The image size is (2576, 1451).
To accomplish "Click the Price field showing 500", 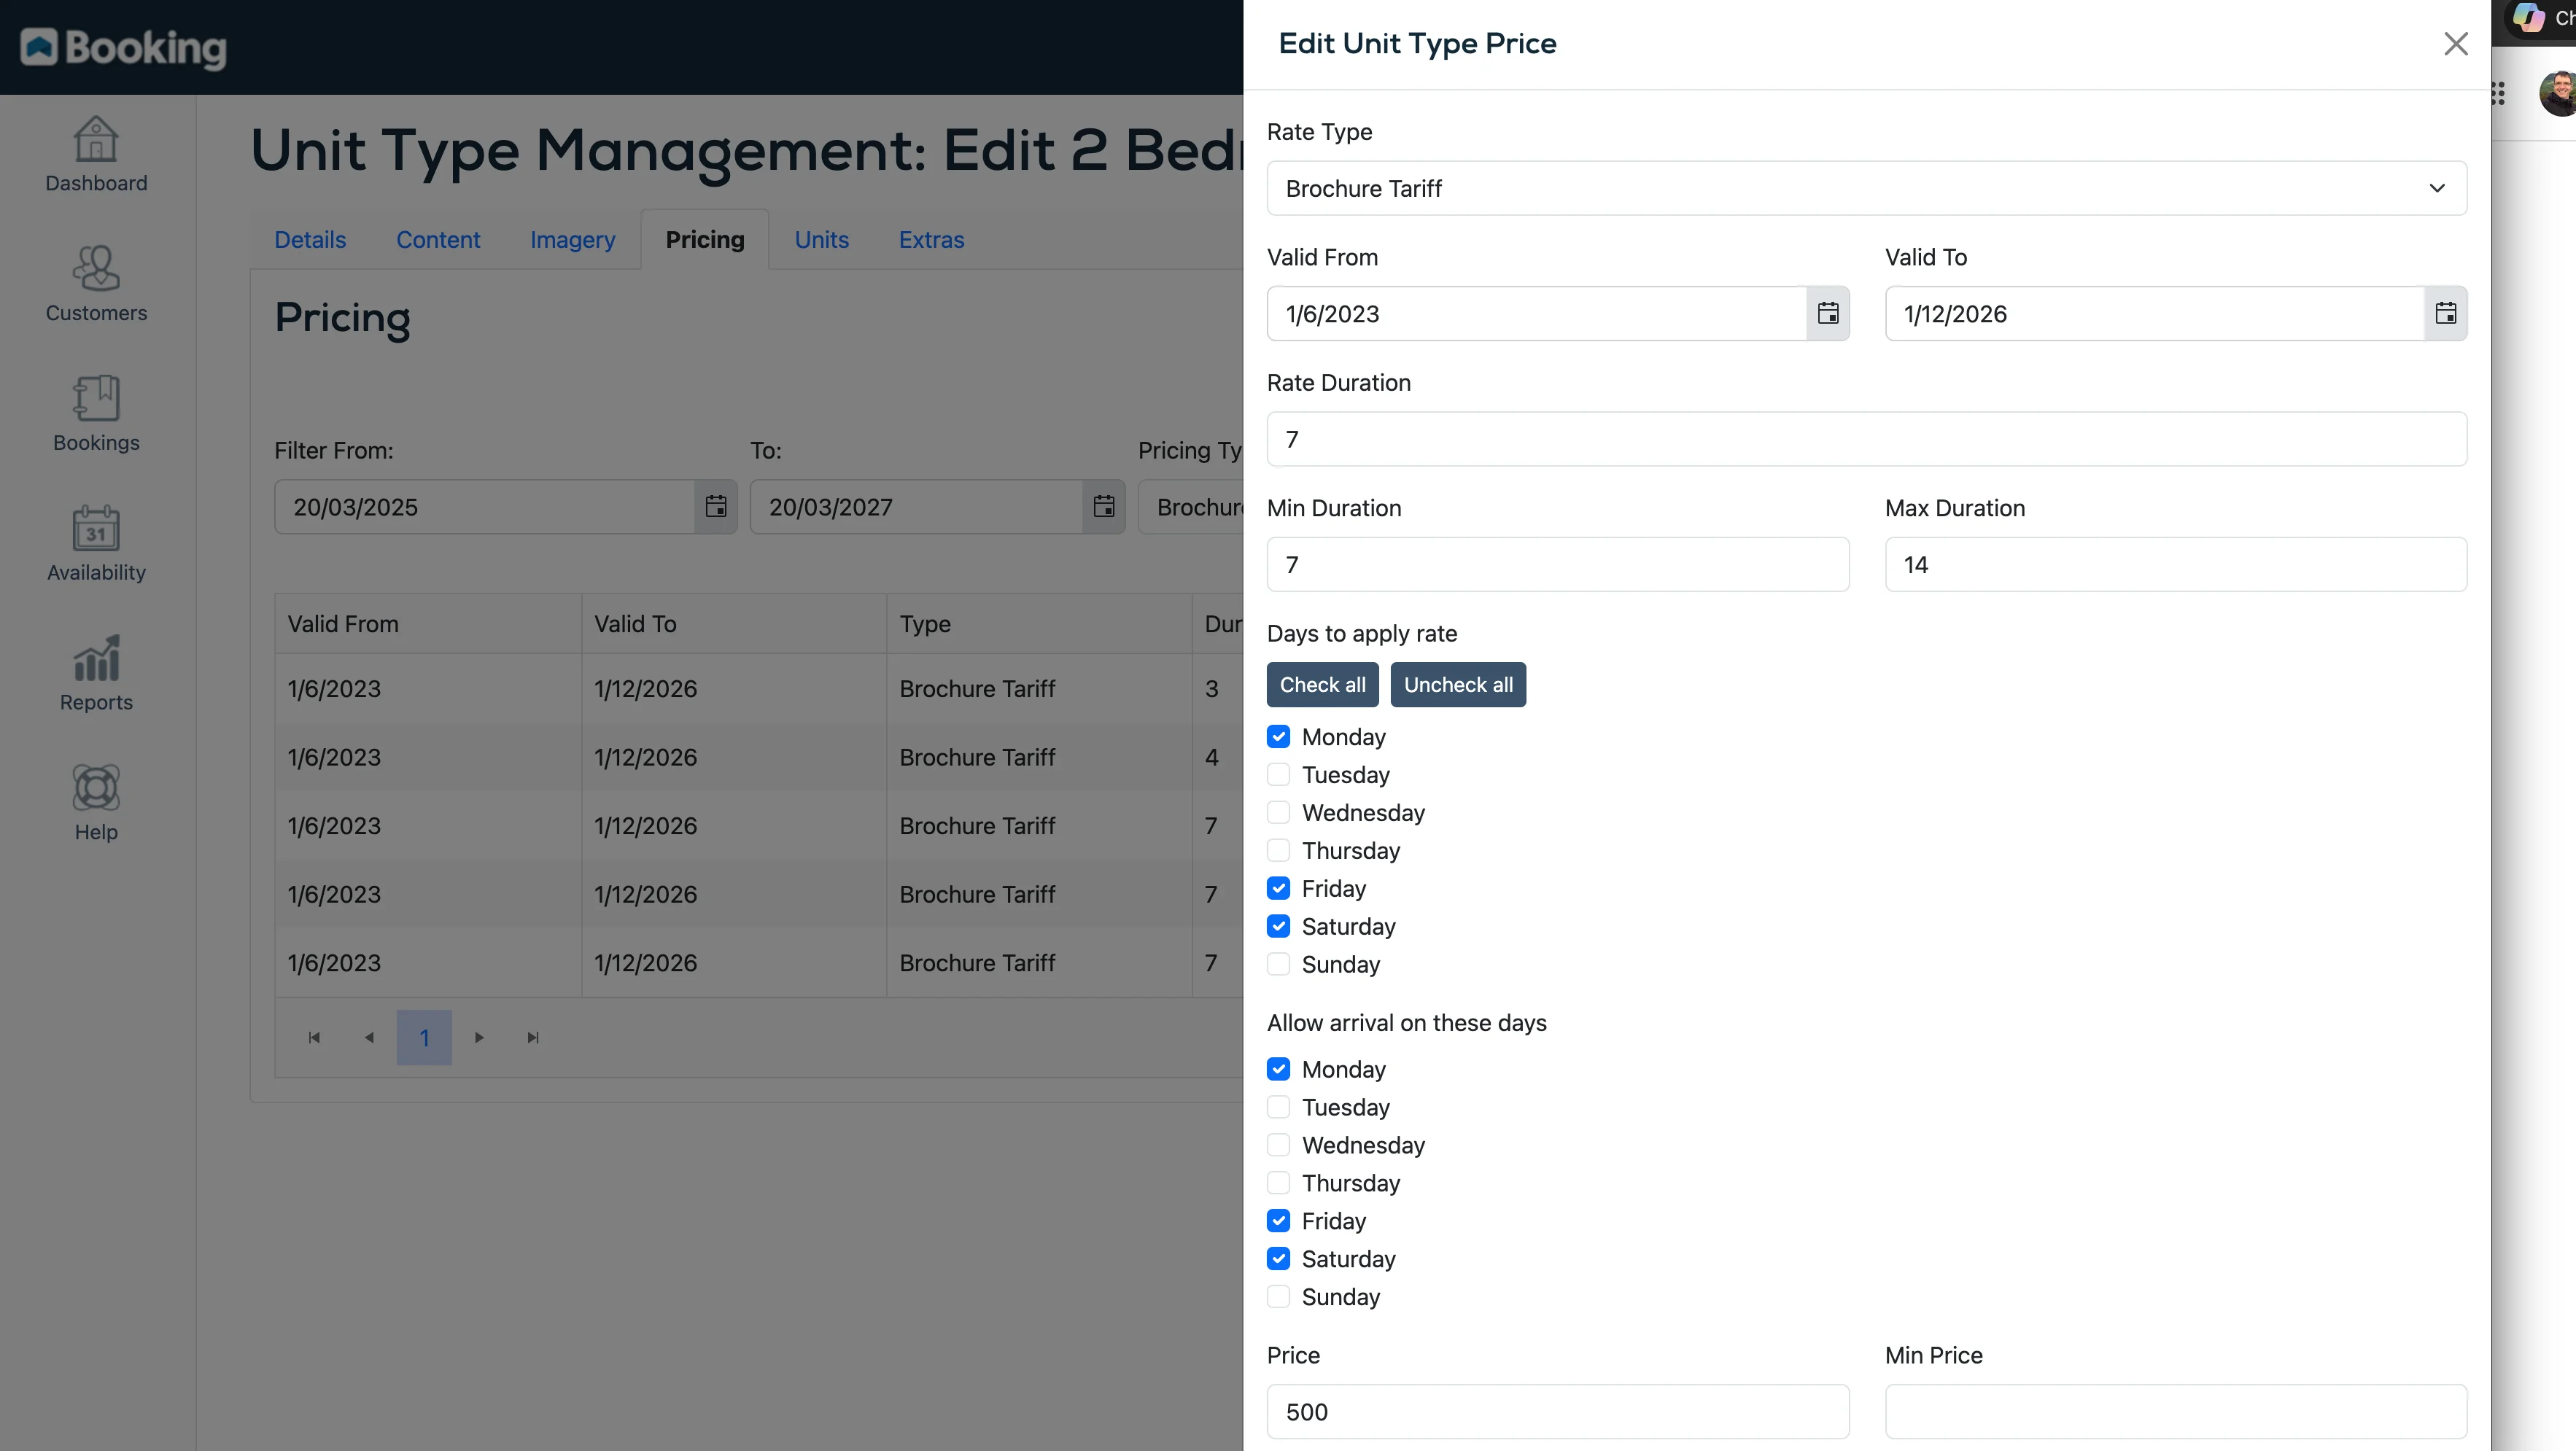I will (1558, 1411).
